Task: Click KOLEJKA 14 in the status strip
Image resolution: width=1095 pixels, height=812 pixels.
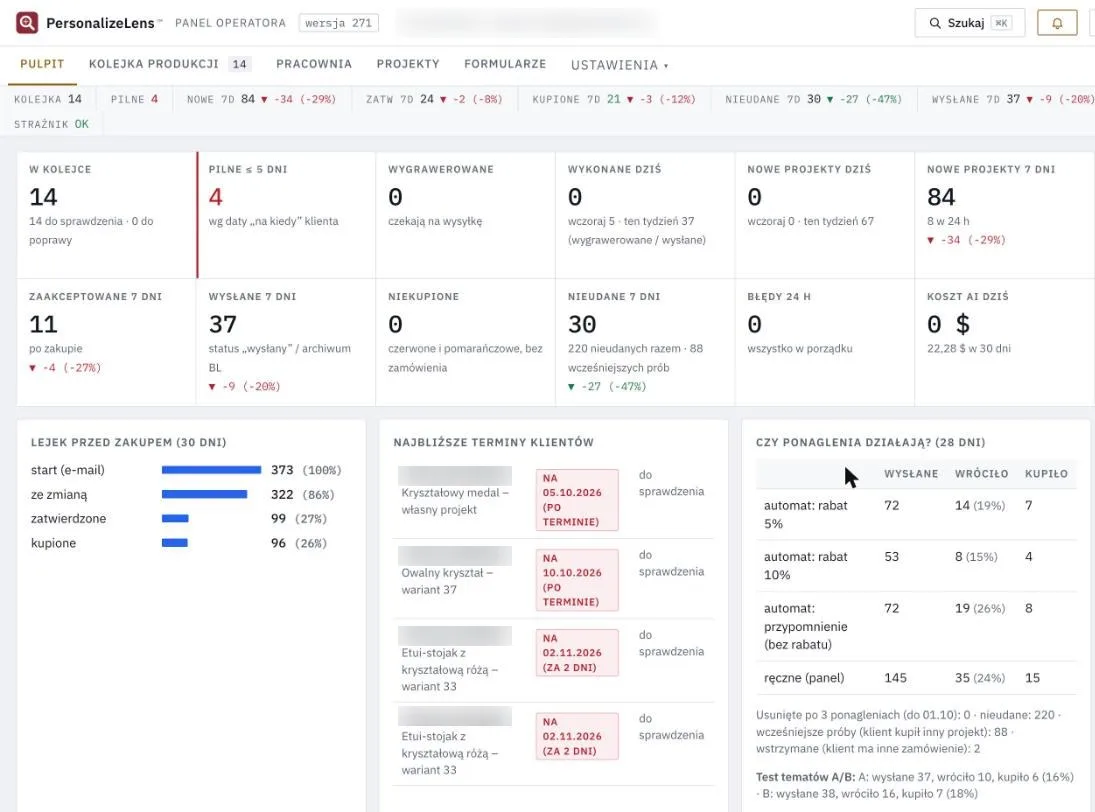Action: (x=48, y=99)
